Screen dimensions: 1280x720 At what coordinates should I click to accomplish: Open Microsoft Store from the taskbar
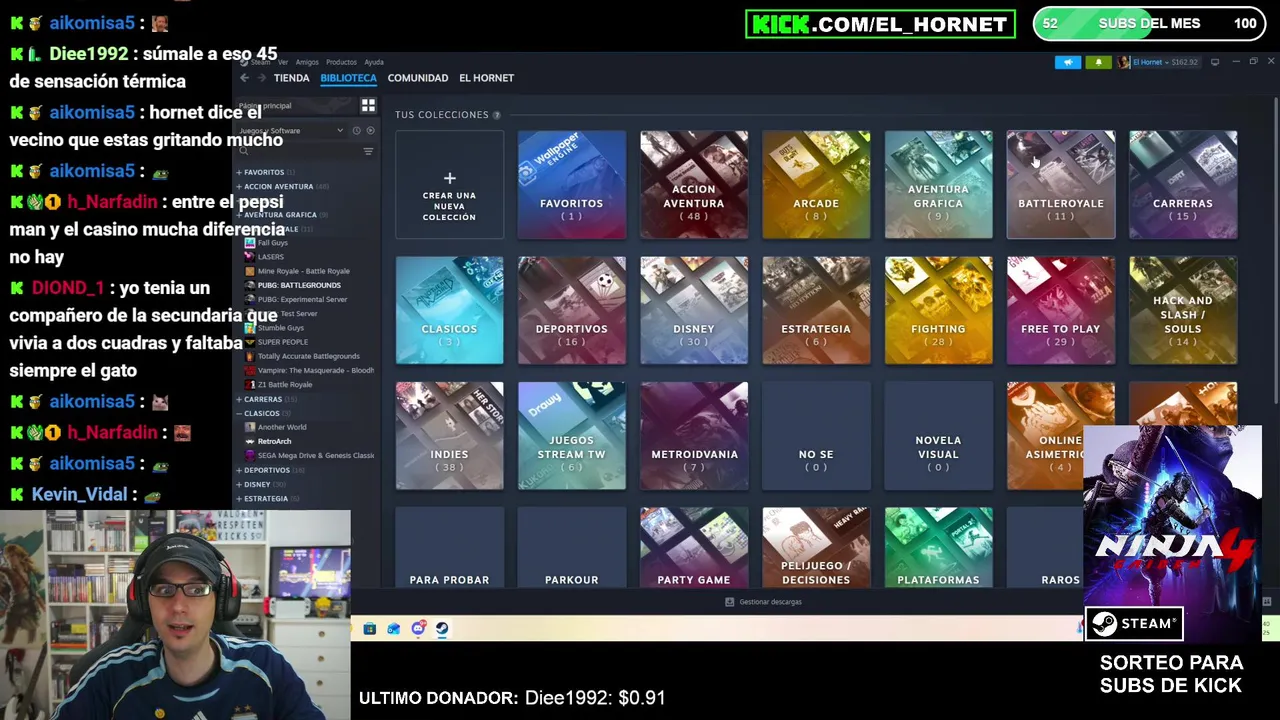coord(370,629)
